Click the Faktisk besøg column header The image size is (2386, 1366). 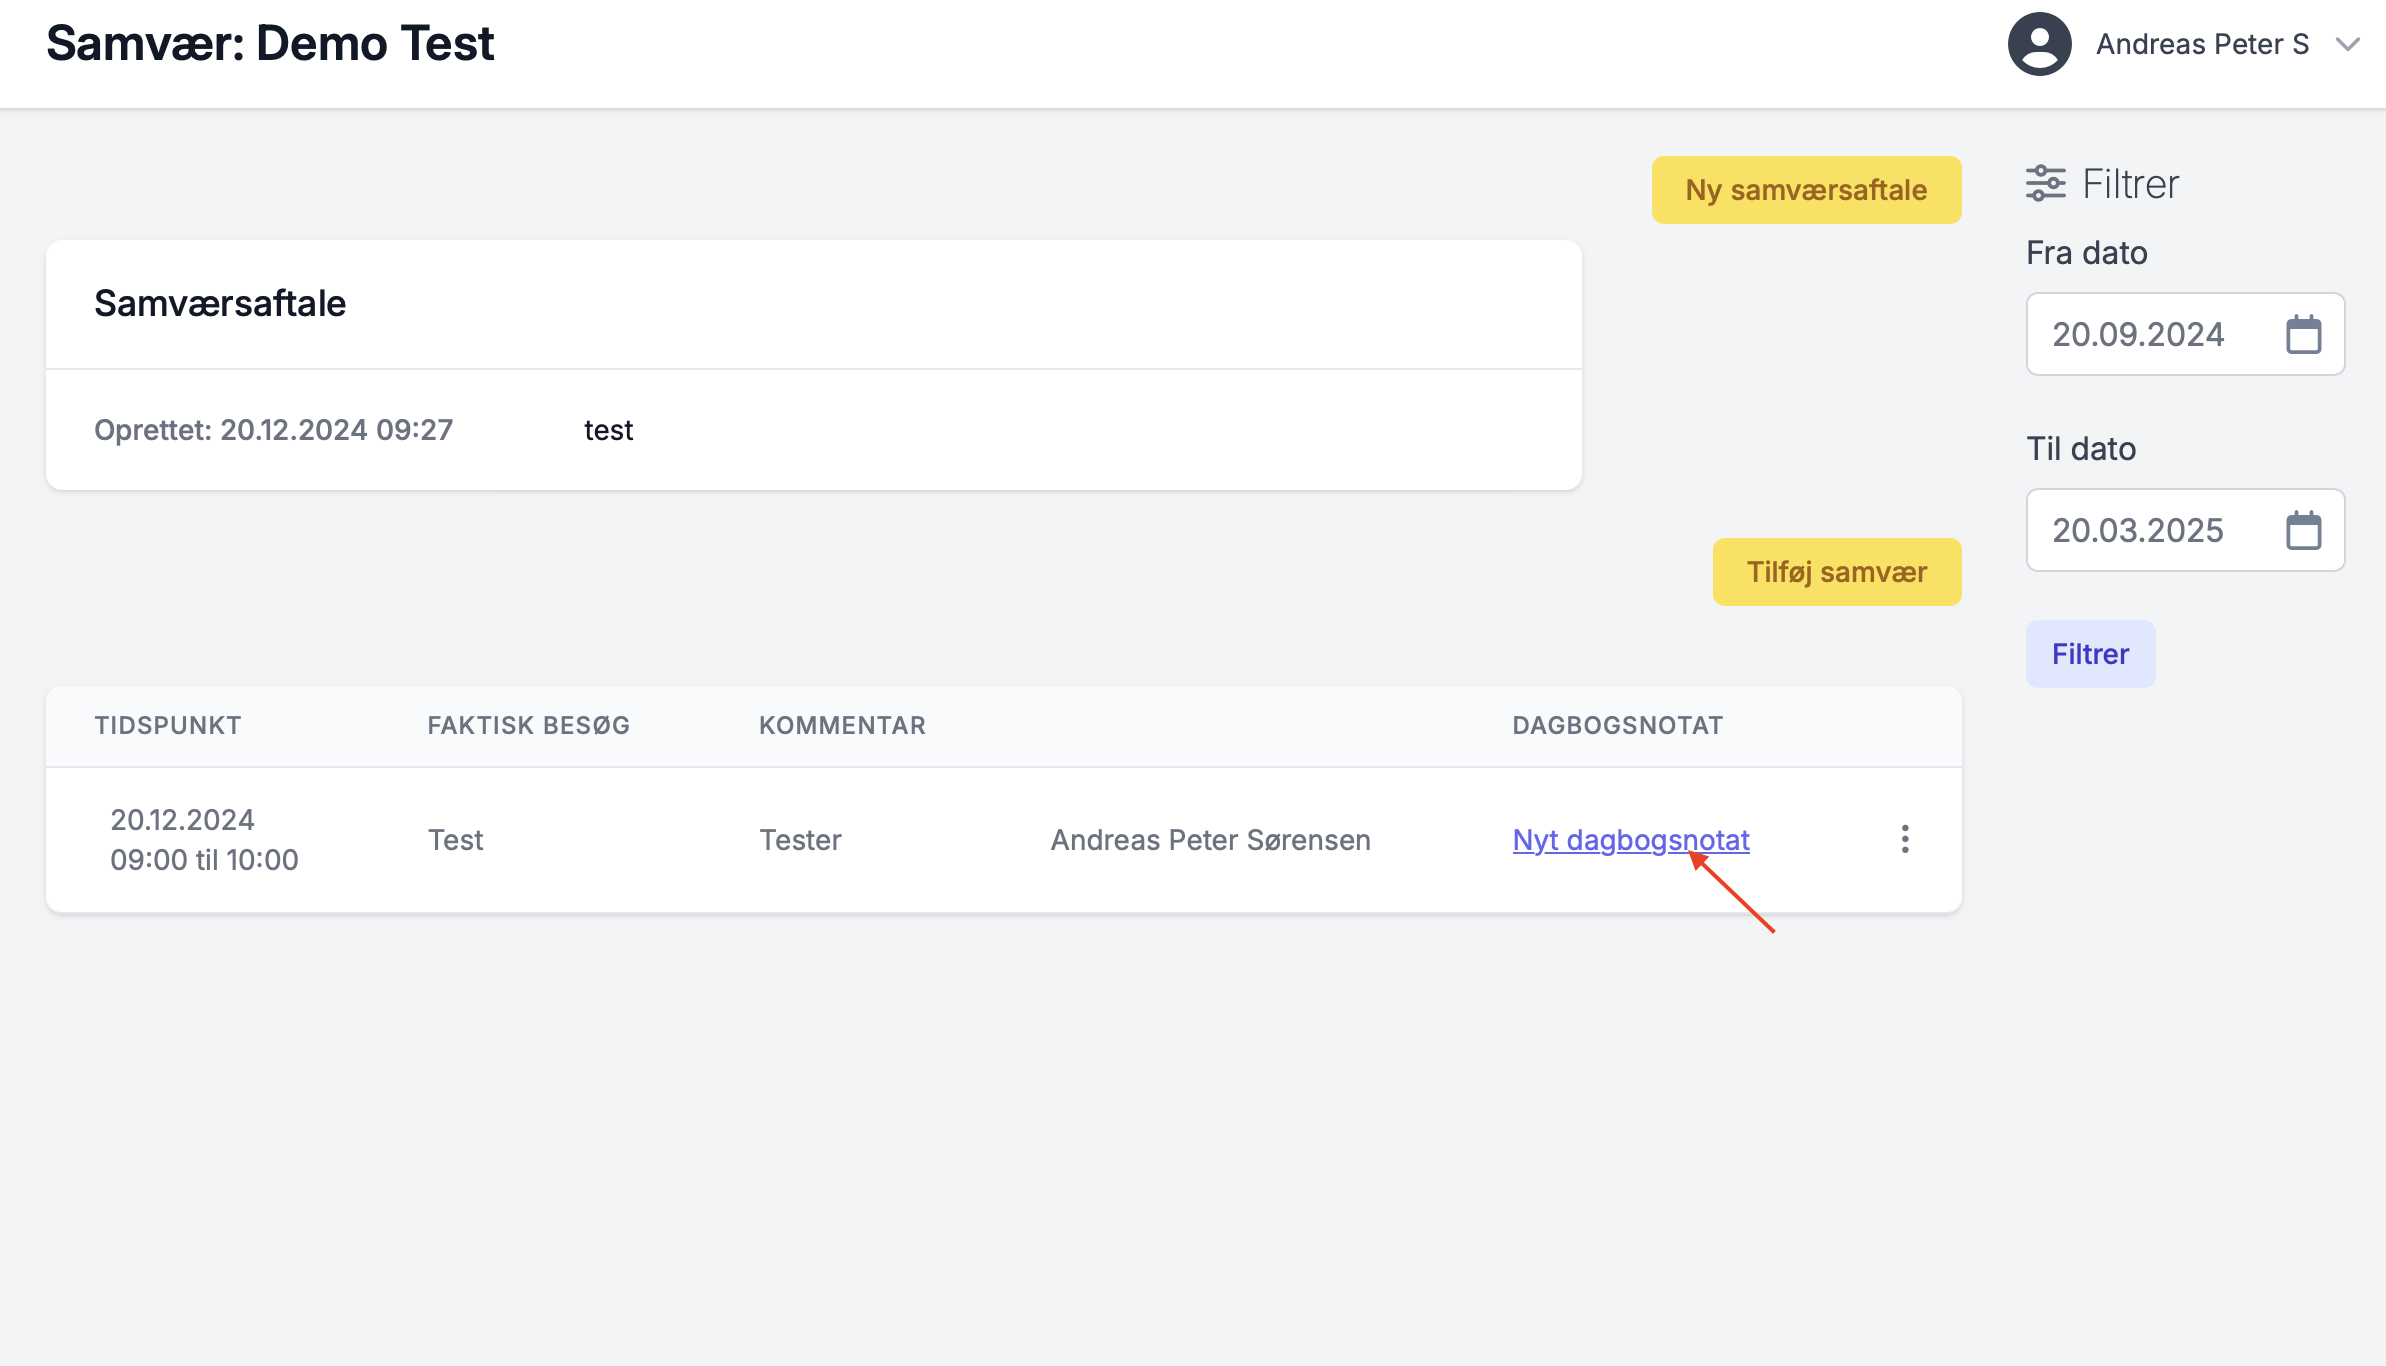point(528,726)
